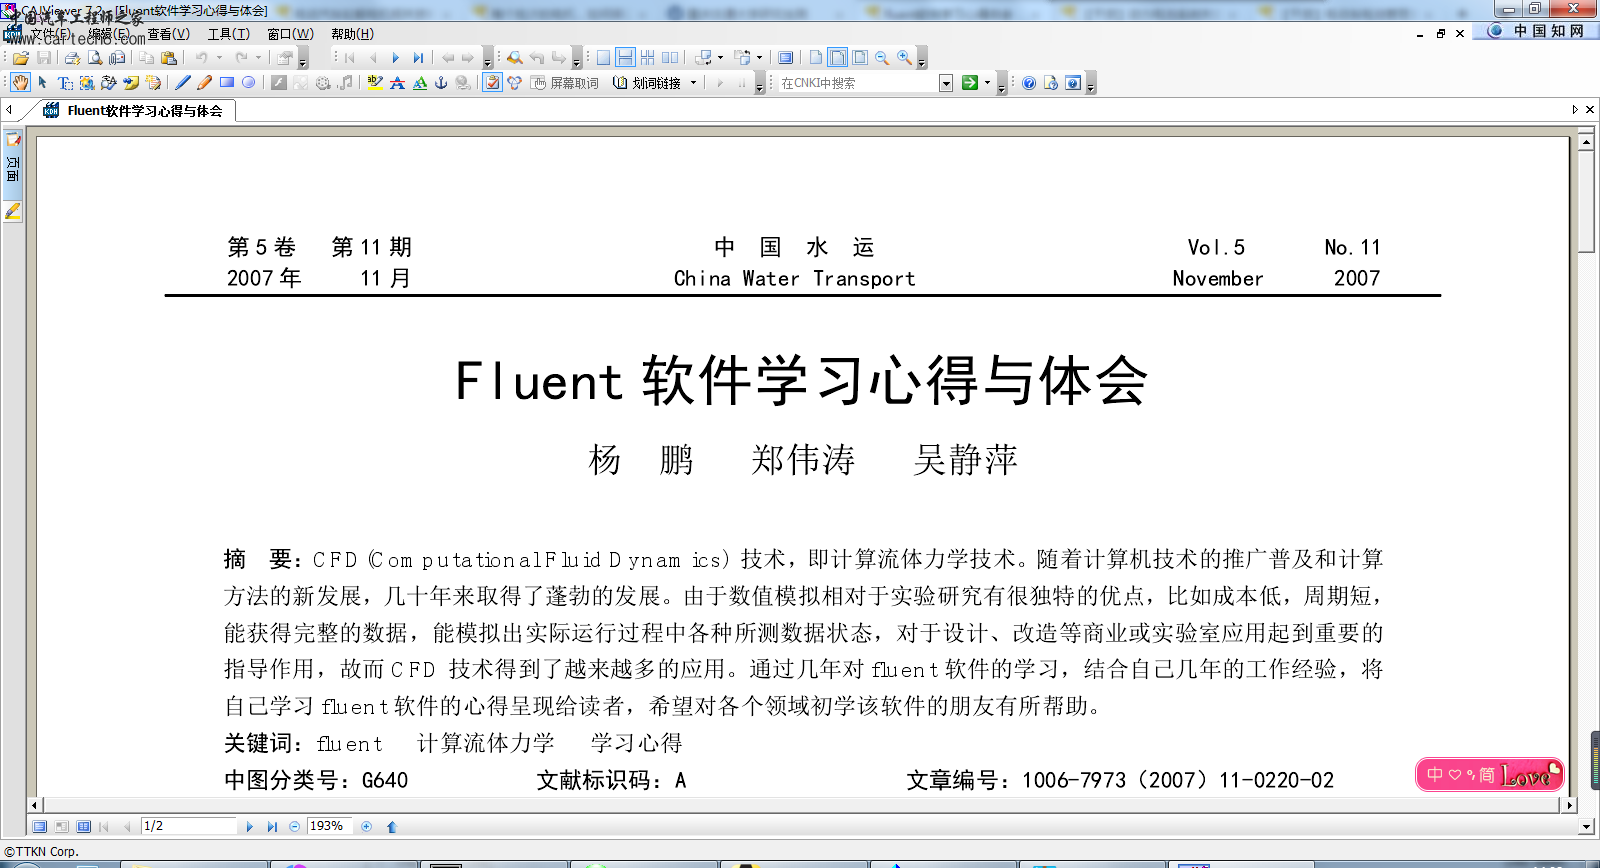Open the window cascade dropdown arrow
The width and height of the screenshot is (1600, 868).
coord(720,58)
